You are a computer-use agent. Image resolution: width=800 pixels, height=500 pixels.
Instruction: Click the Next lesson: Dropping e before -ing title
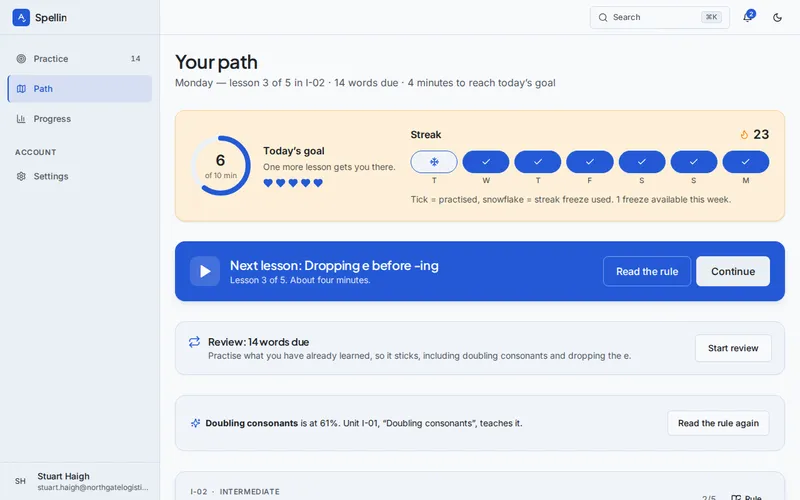(334, 266)
